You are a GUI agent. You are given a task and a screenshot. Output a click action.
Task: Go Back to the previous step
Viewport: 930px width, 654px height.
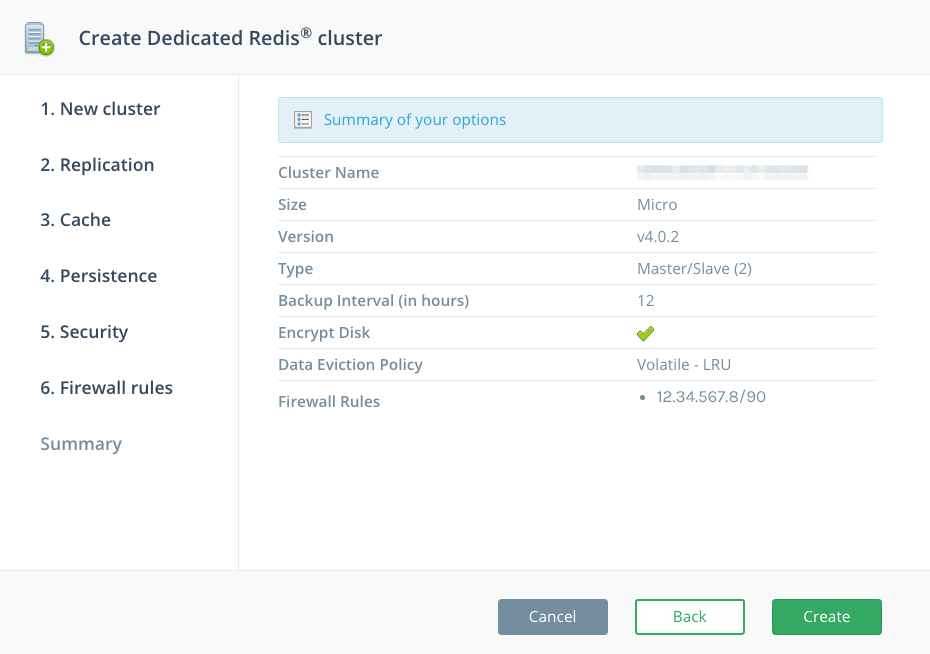tap(690, 617)
